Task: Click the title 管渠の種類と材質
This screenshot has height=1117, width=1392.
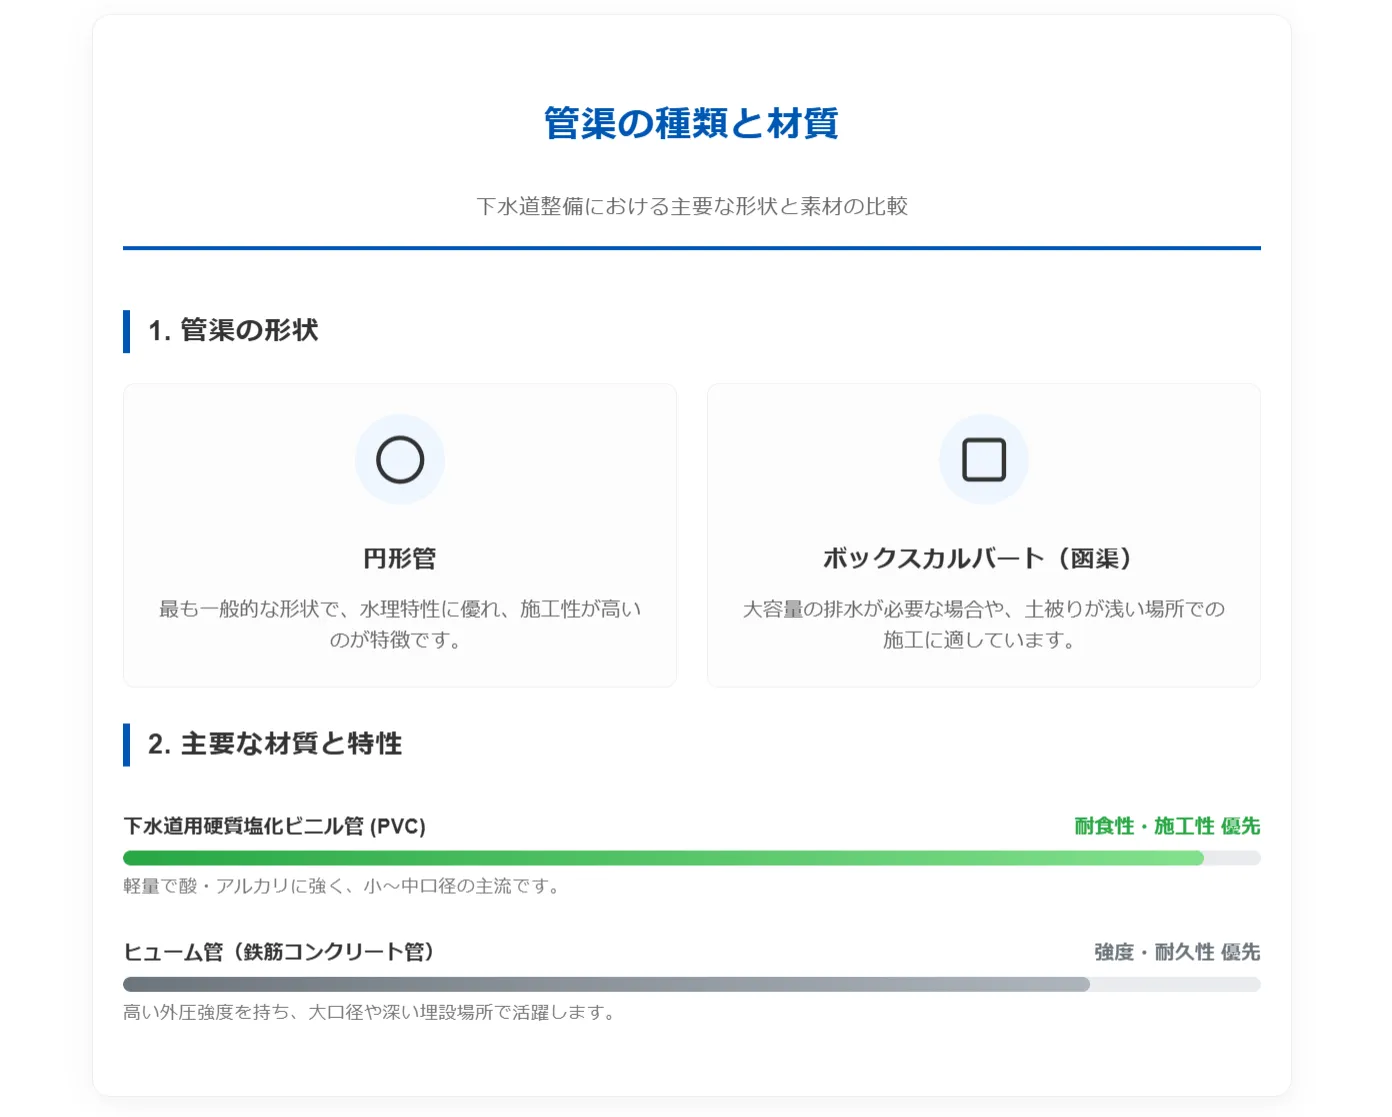Action: tap(691, 124)
